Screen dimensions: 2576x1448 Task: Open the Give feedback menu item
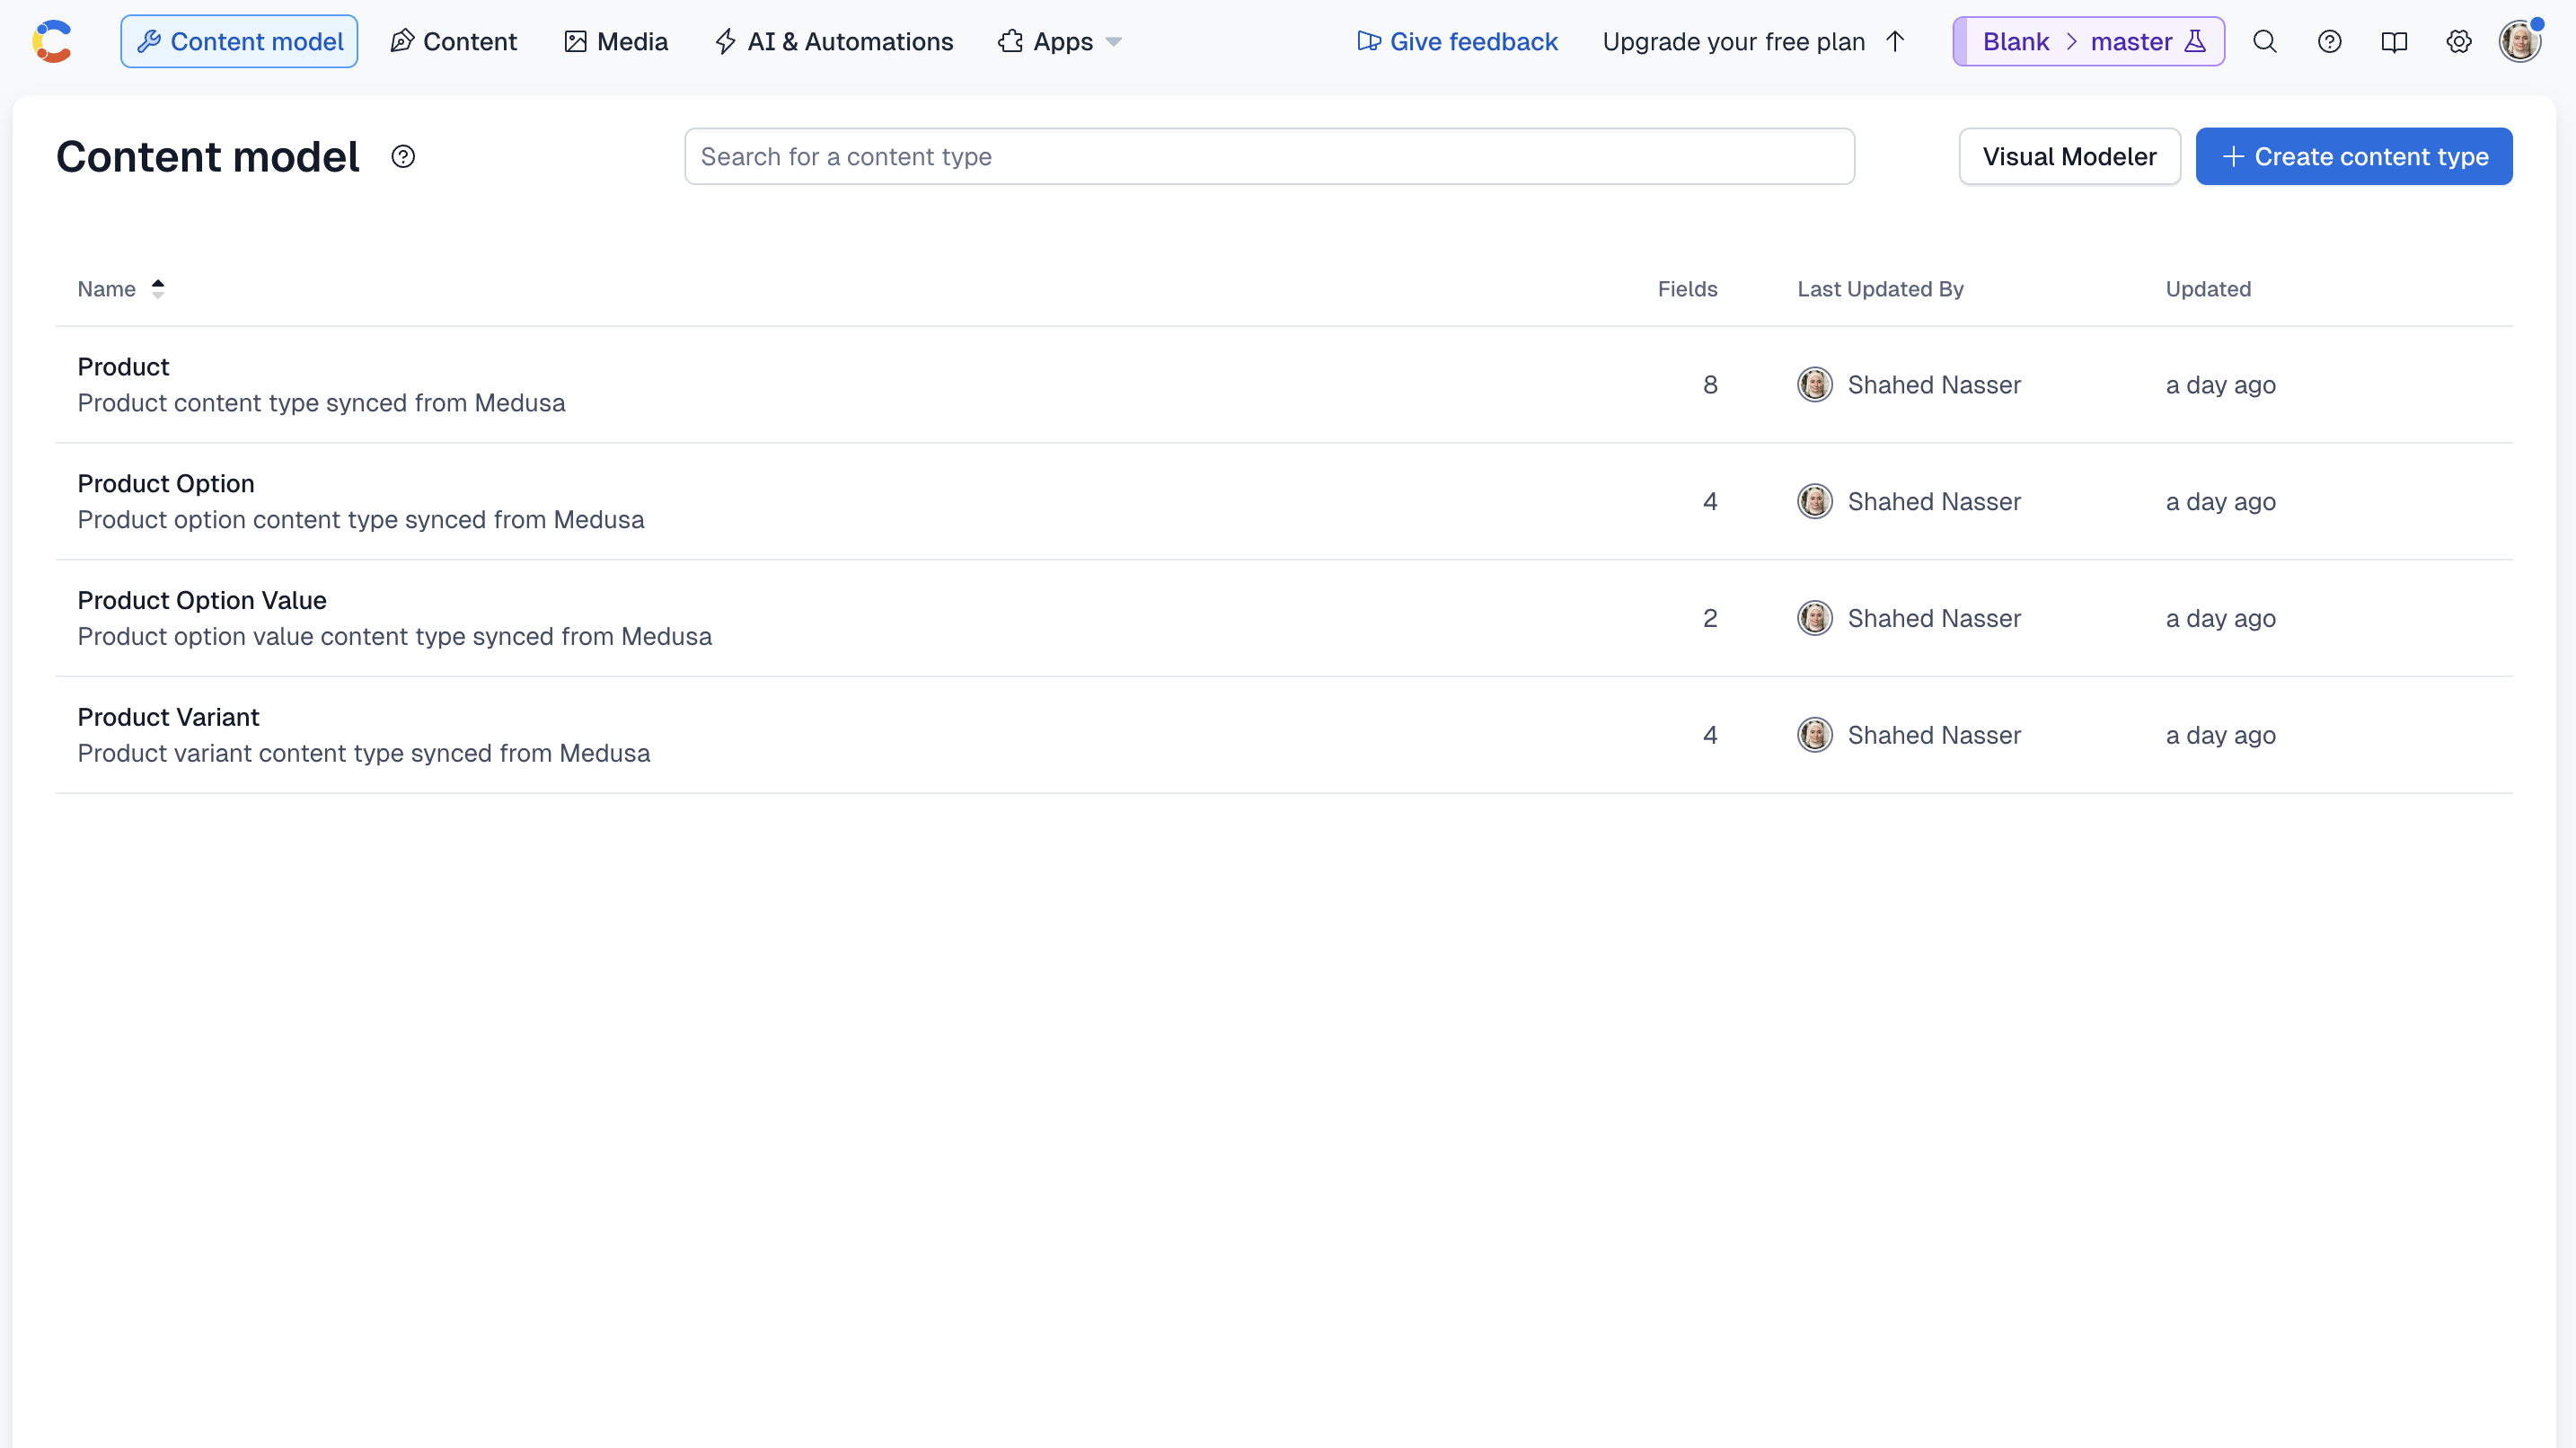[x=1457, y=41]
